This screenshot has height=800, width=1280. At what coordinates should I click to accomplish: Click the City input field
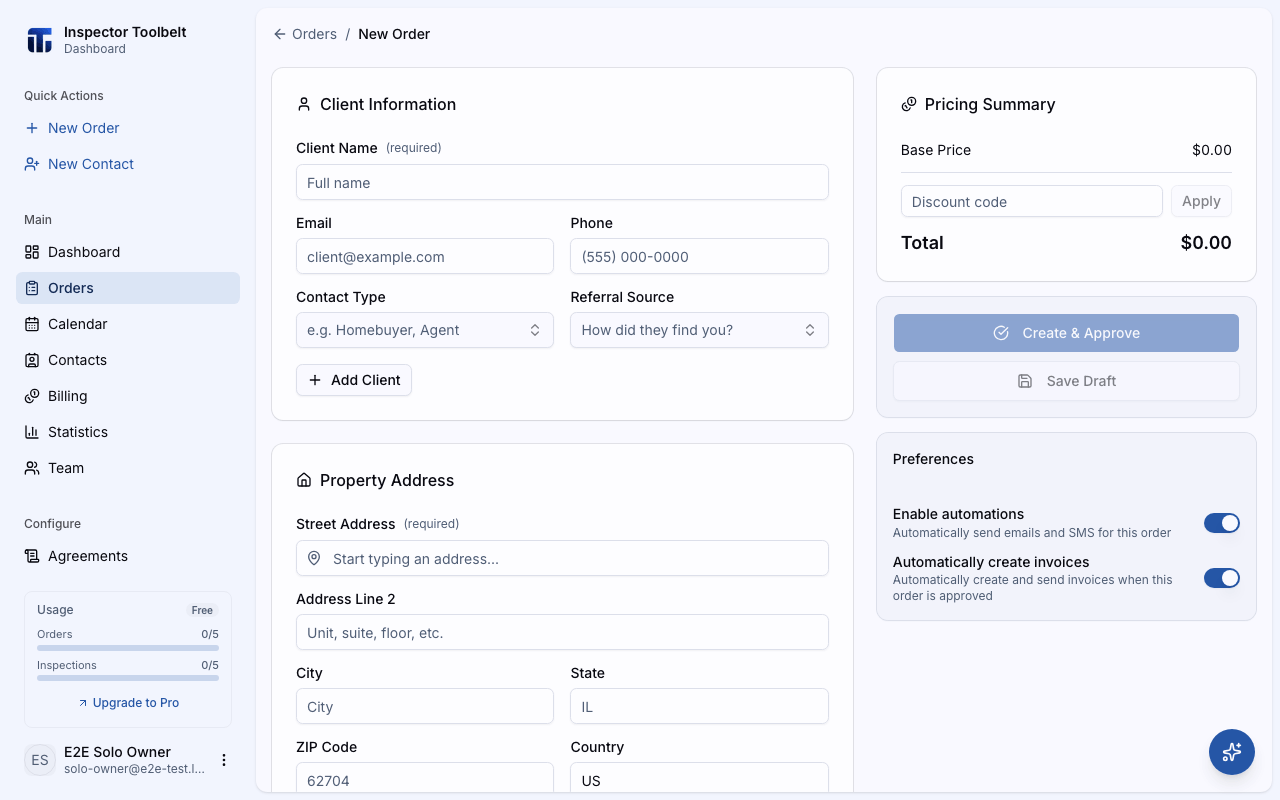click(x=425, y=706)
